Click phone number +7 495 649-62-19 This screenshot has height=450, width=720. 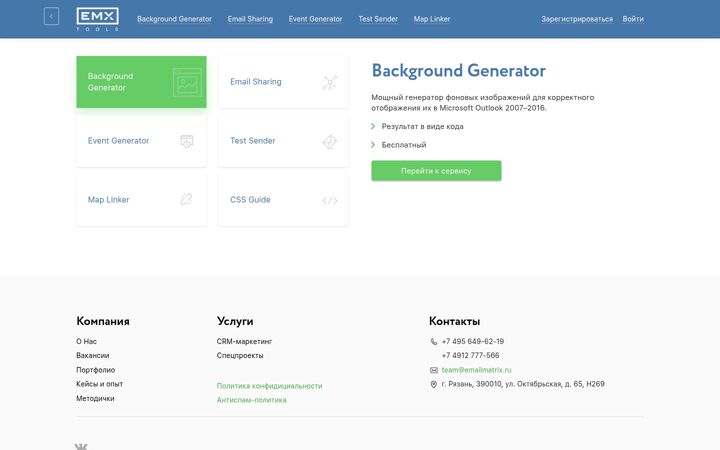pos(472,342)
